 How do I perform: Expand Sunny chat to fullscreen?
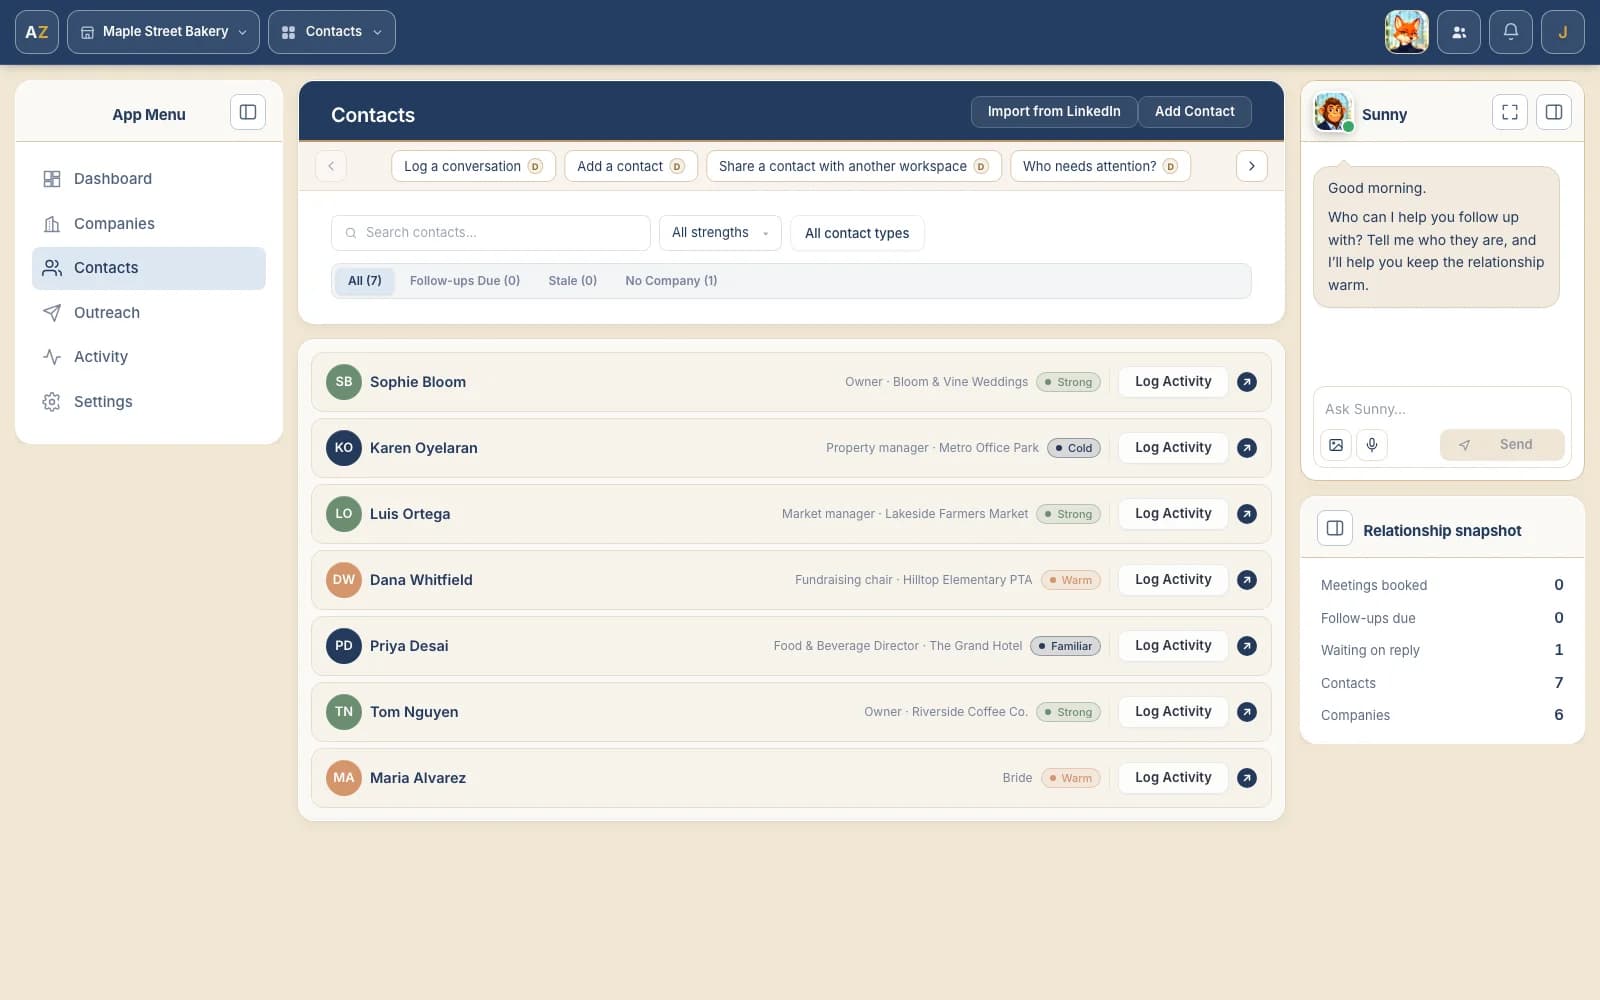1510,112
